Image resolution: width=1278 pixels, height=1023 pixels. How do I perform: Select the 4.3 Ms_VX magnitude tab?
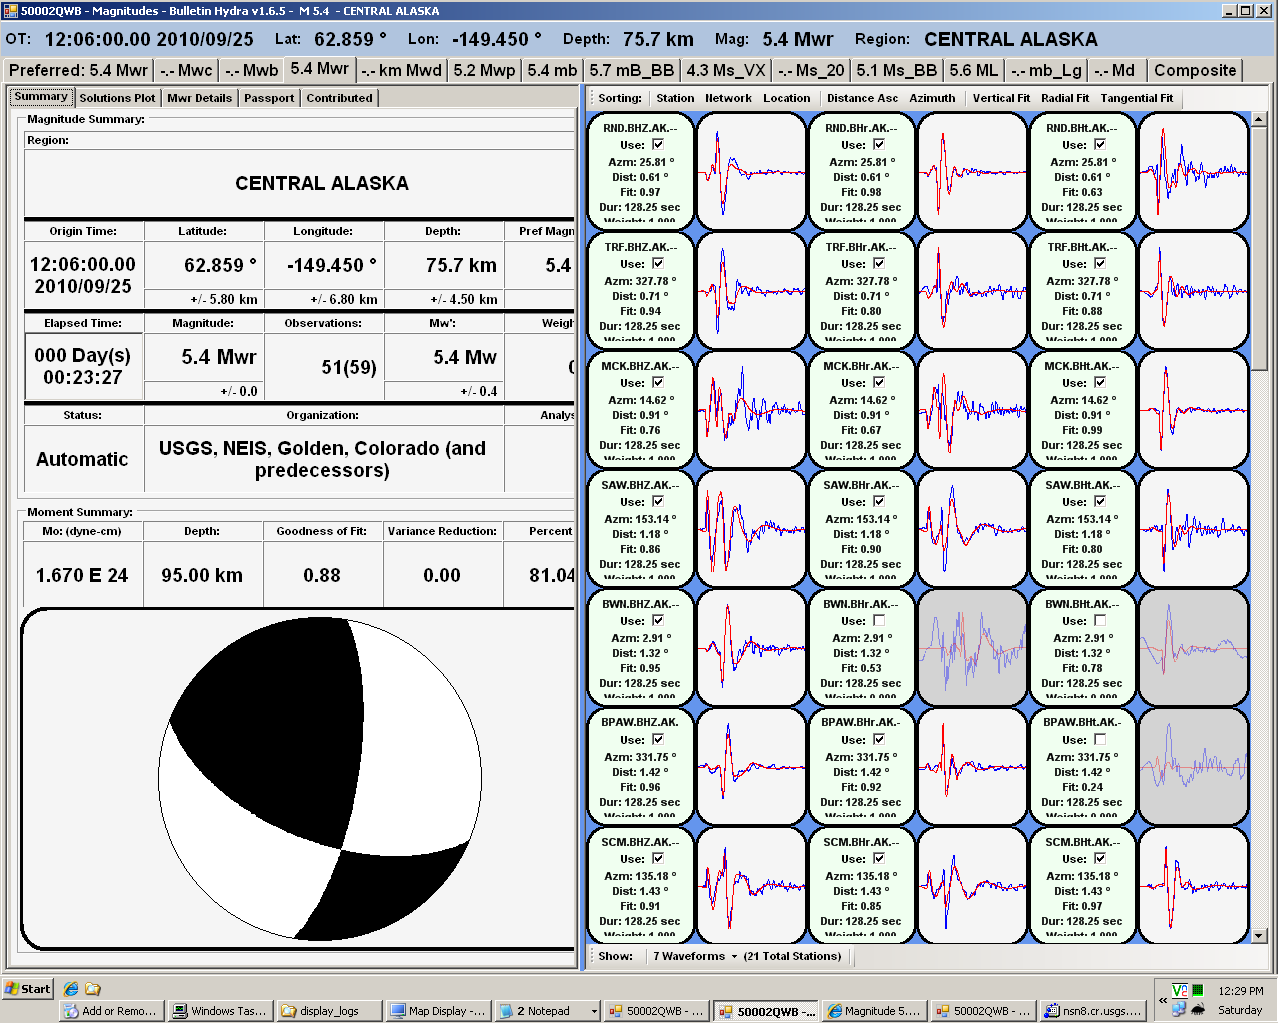point(726,70)
